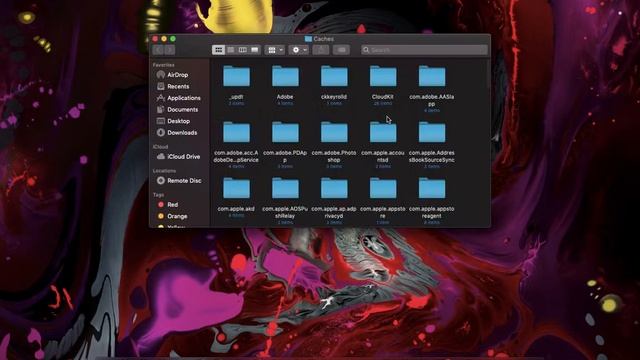Image resolution: width=640 pixels, height=360 pixels.
Task: Switch Finder to icon view
Action: [219, 50]
